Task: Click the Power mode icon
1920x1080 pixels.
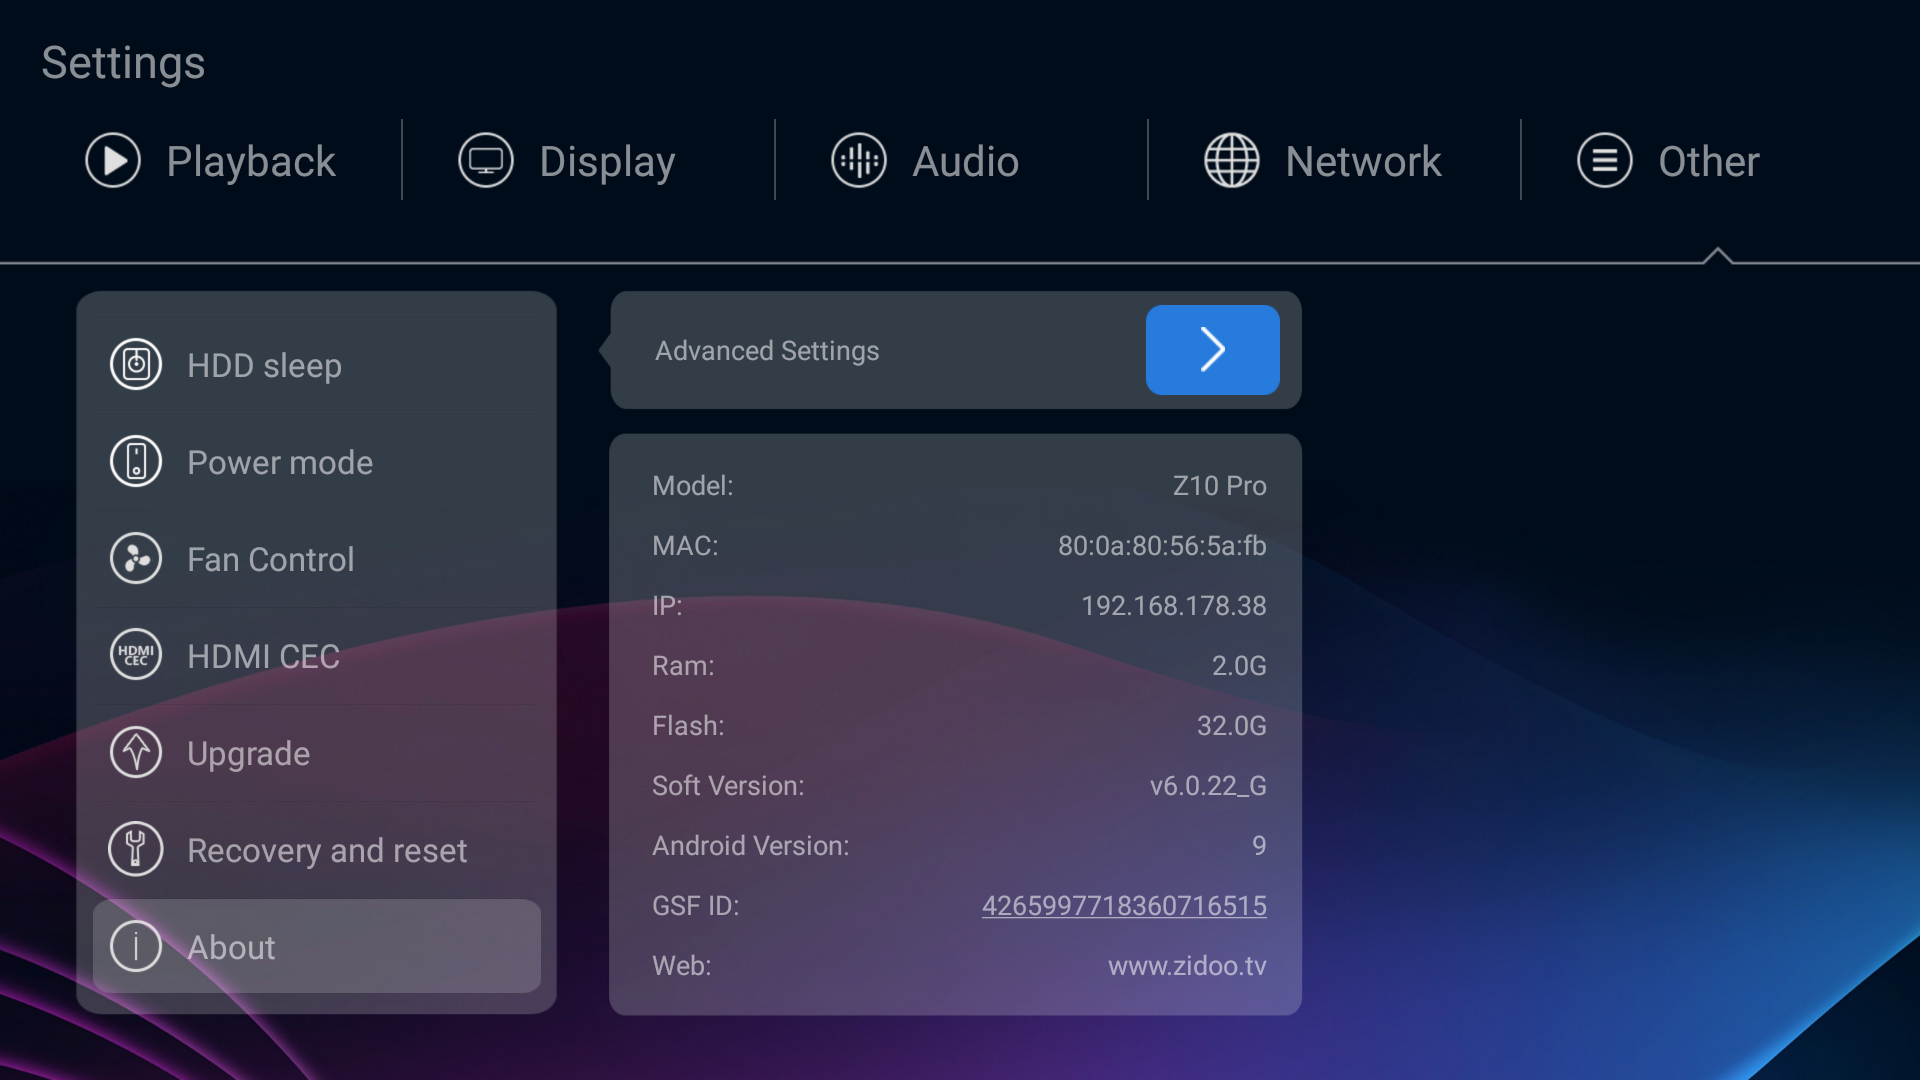Action: click(136, 462)
